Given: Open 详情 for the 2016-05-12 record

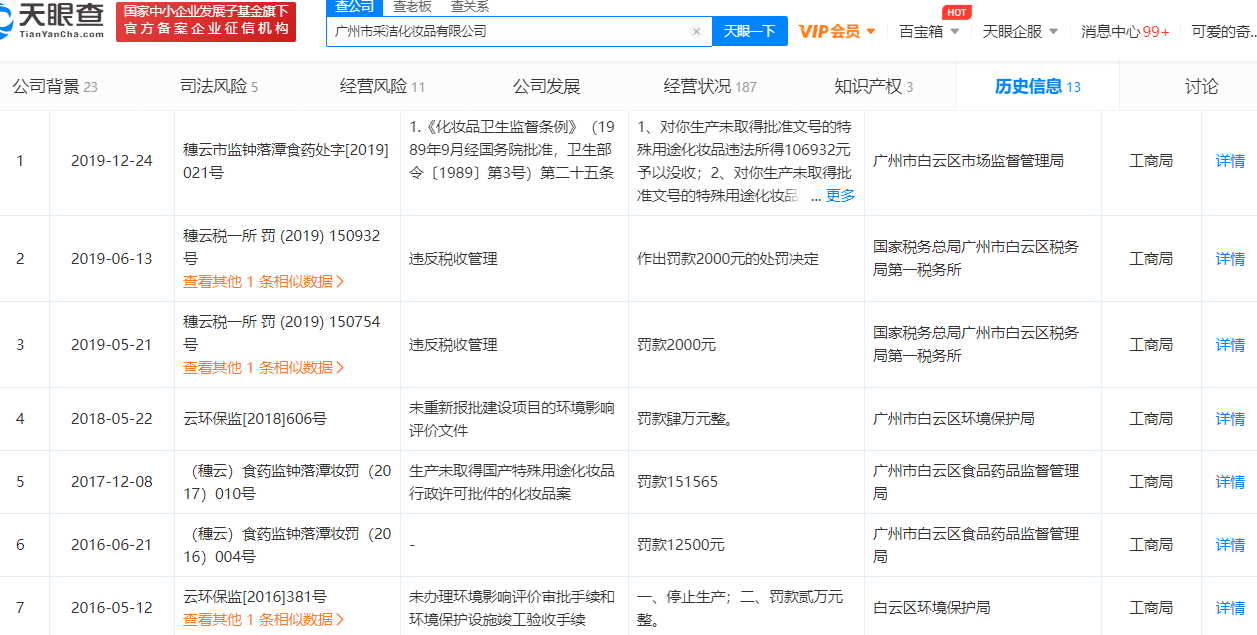Looking at the screenshot, I should tap(1230, 608).
